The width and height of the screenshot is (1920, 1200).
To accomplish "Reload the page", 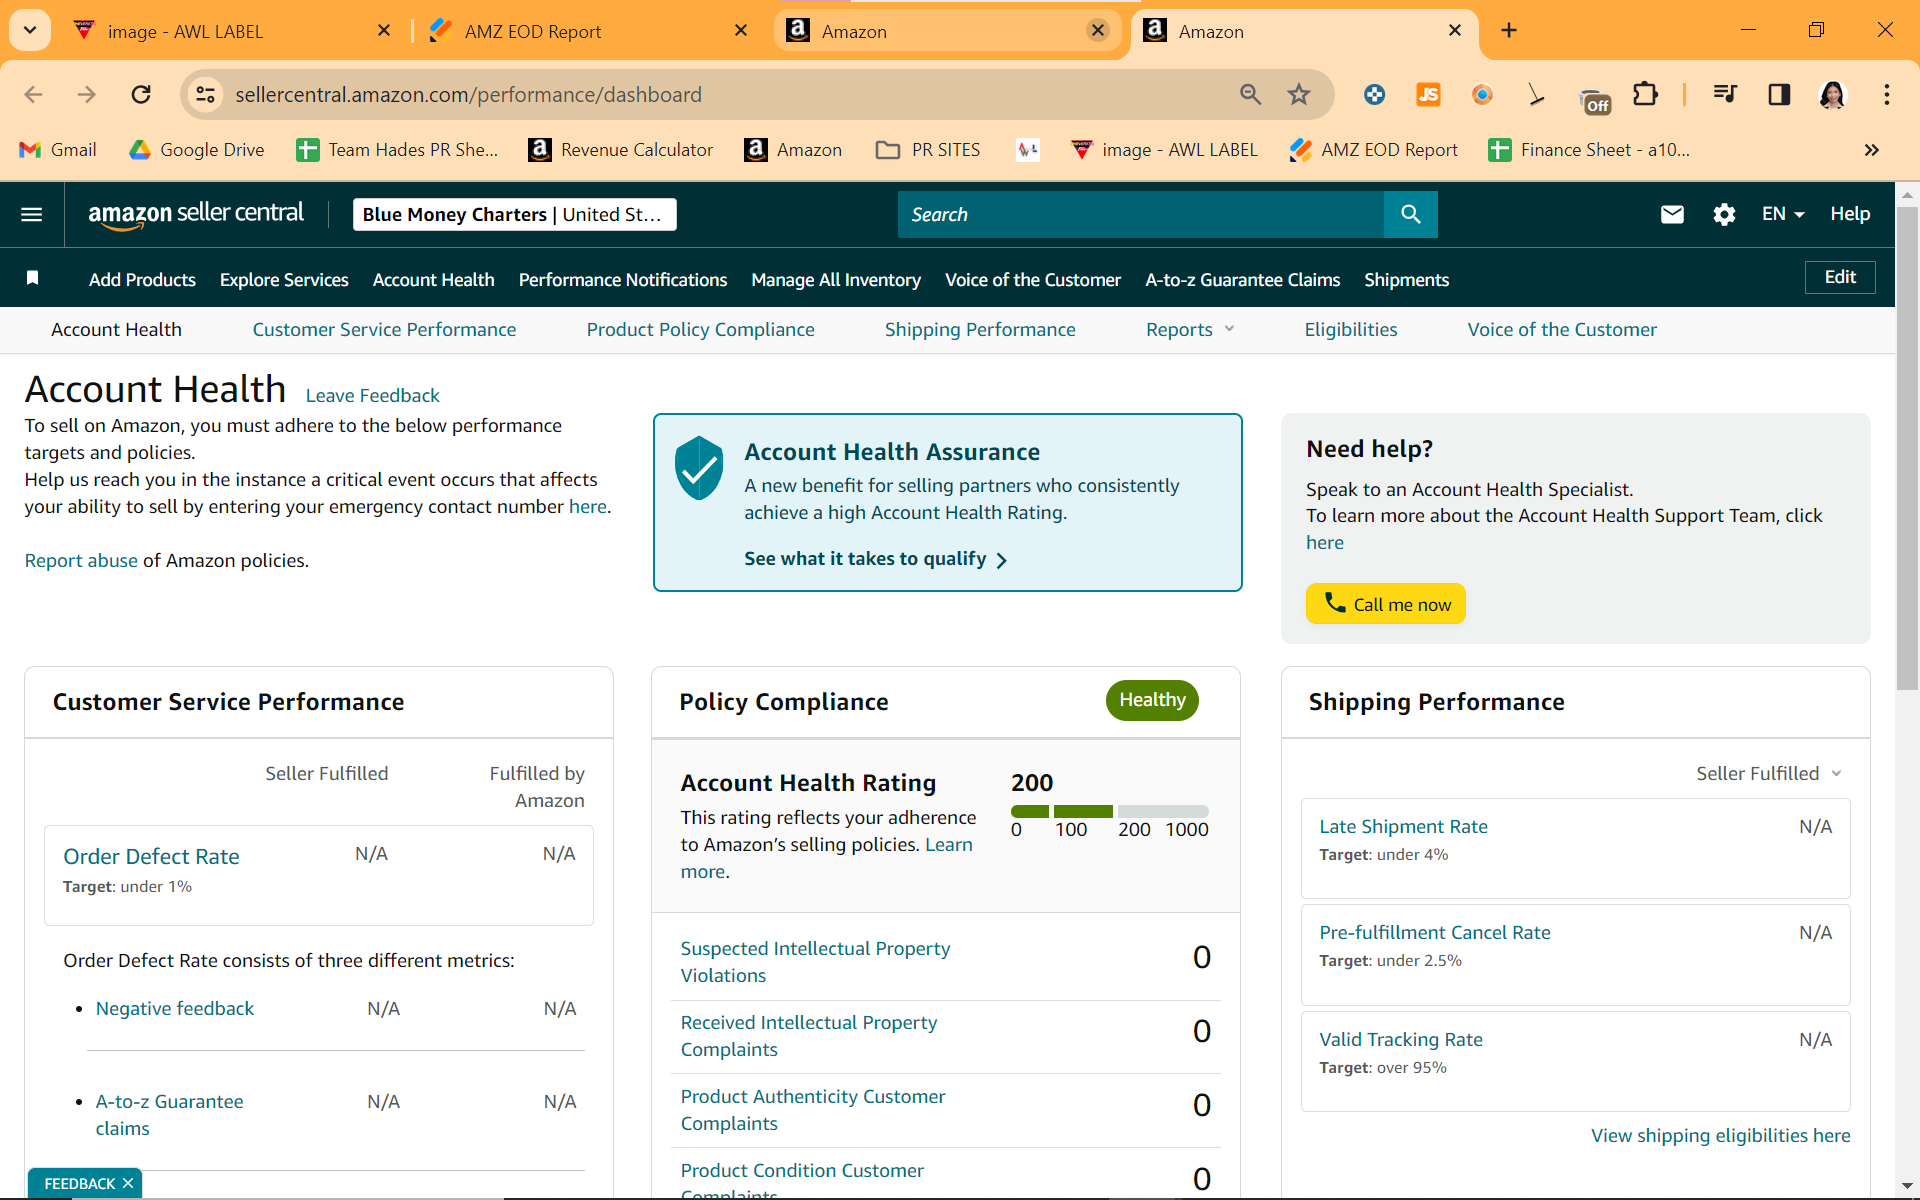I will pyautogui.click(x=141, y=94).
